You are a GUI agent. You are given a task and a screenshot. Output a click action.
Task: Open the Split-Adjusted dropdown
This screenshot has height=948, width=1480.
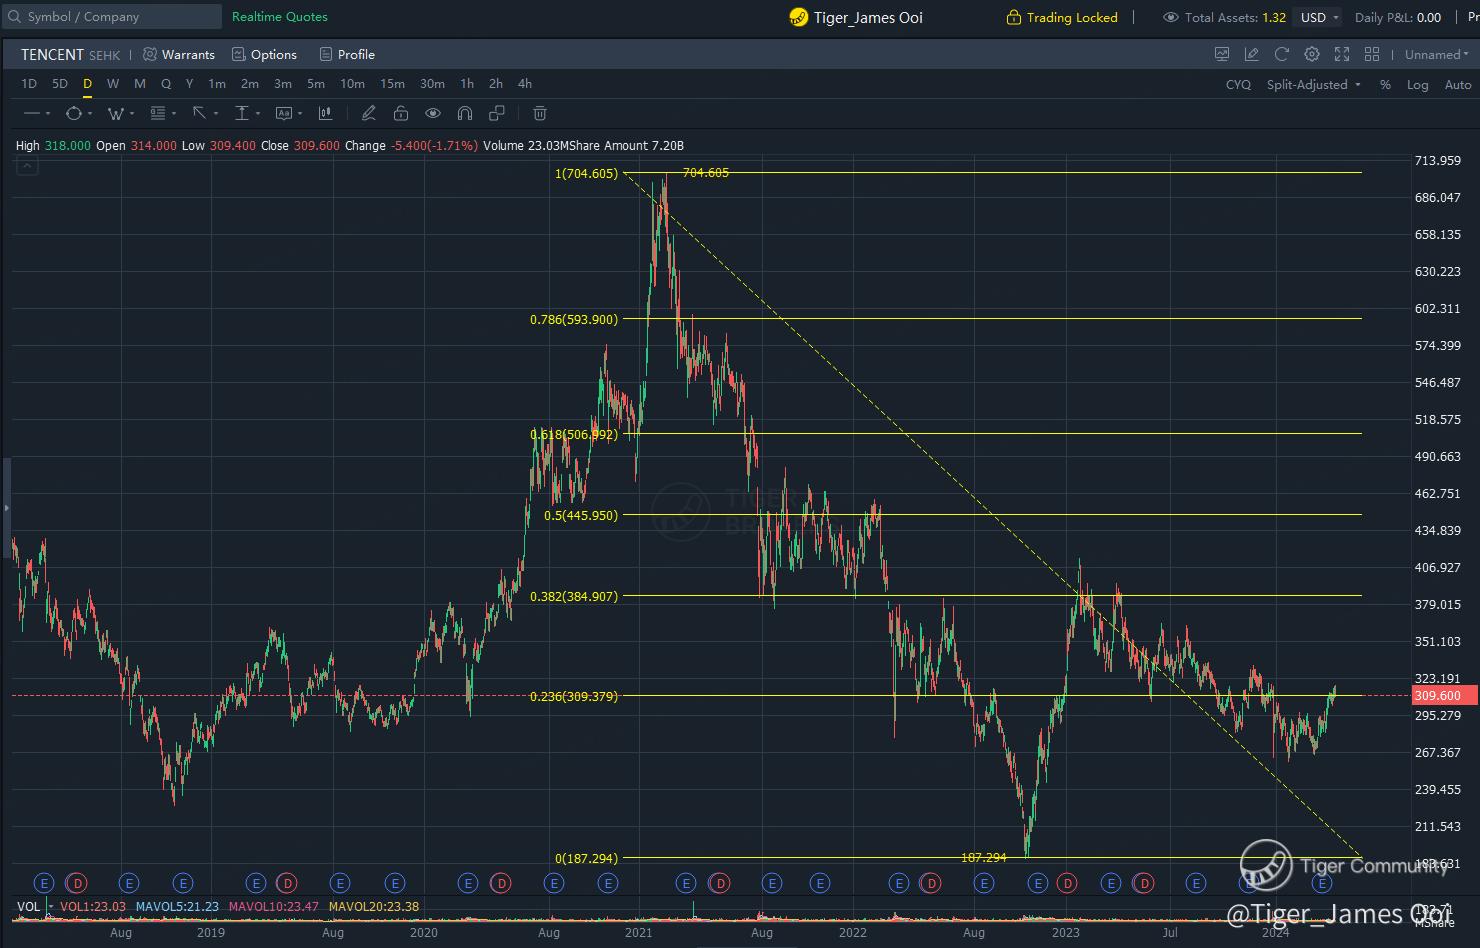[x=1313, y=85]
